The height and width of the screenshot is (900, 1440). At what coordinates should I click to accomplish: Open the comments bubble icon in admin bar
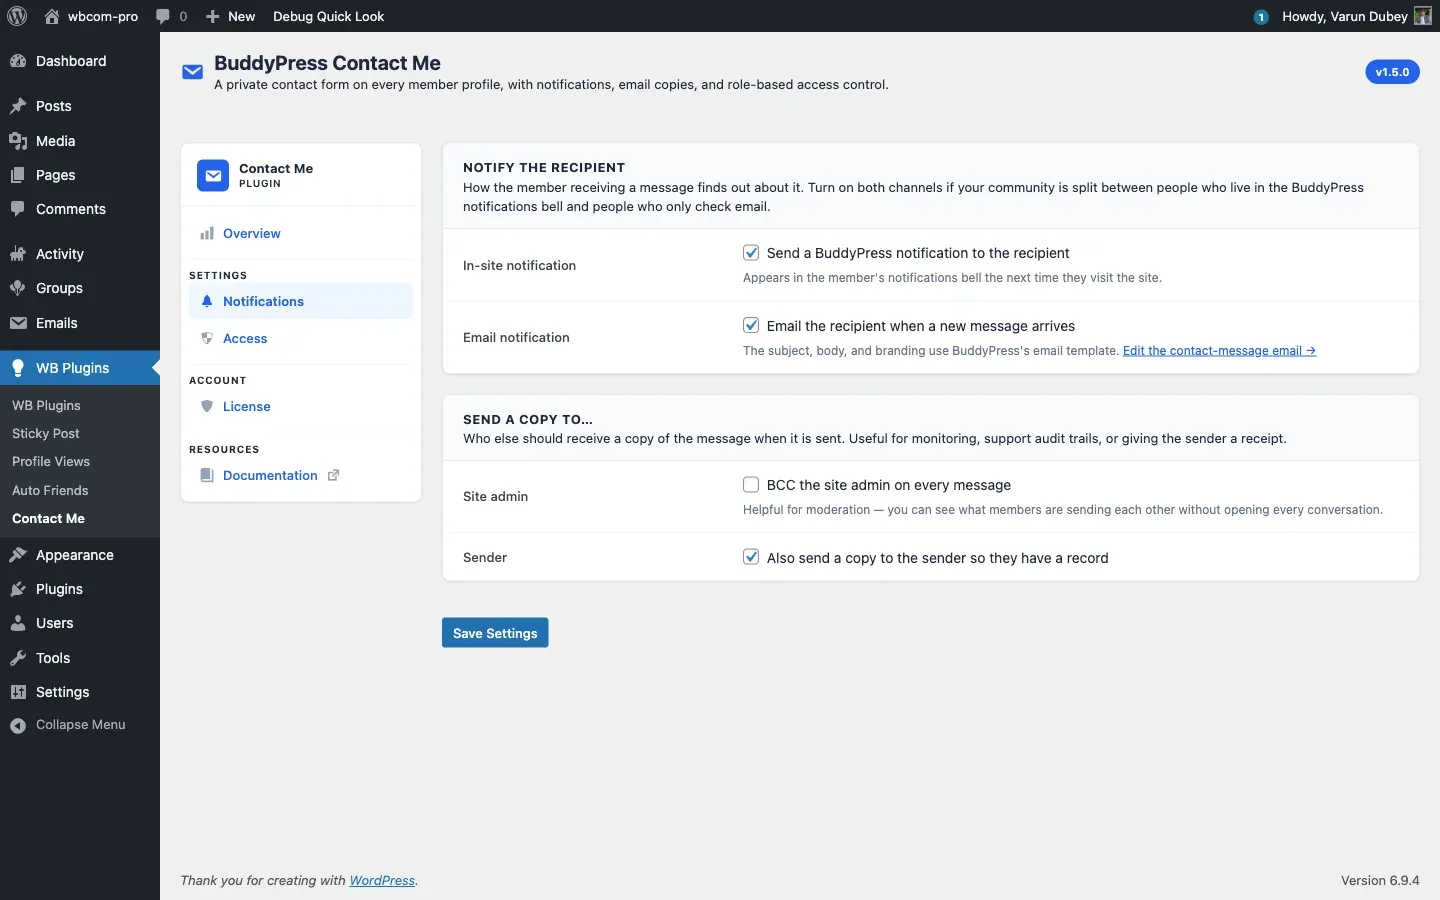163,16
